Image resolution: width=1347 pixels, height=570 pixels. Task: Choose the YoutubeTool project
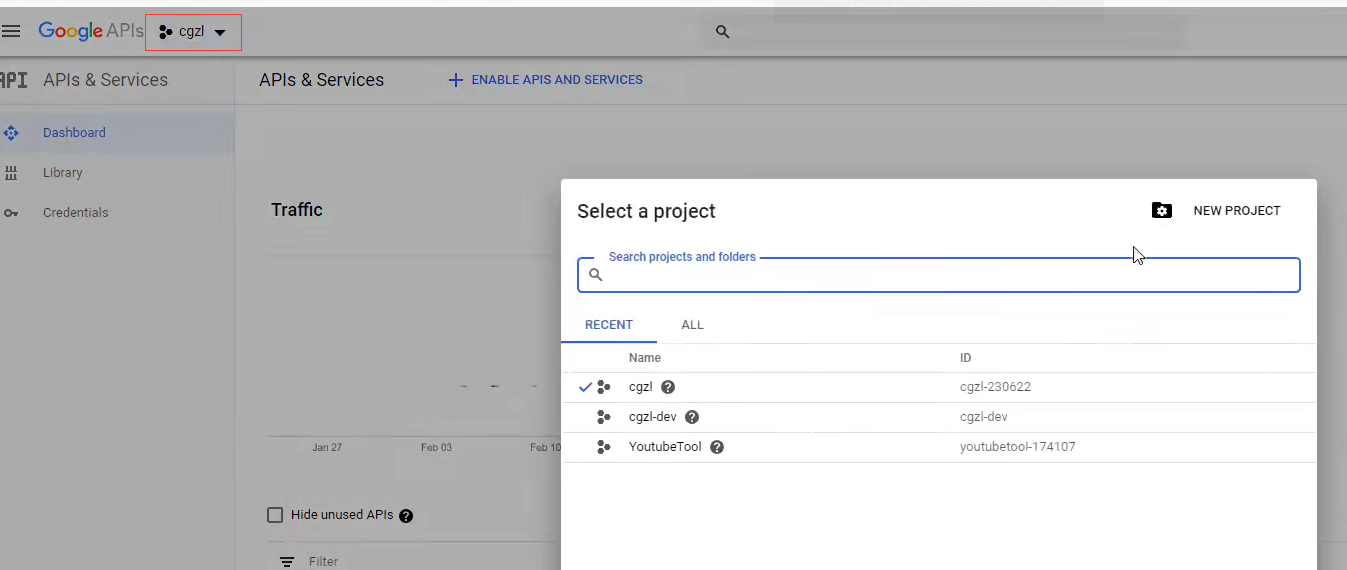[x=664, y=447]
